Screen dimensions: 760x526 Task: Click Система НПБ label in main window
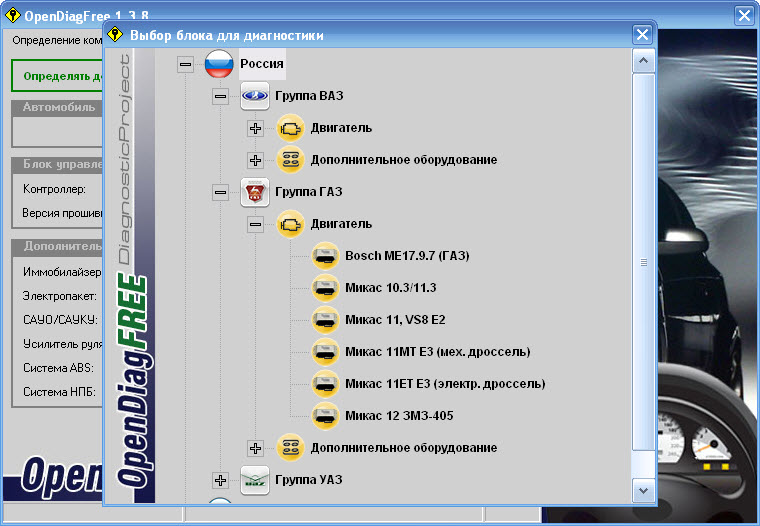point(59,392)
